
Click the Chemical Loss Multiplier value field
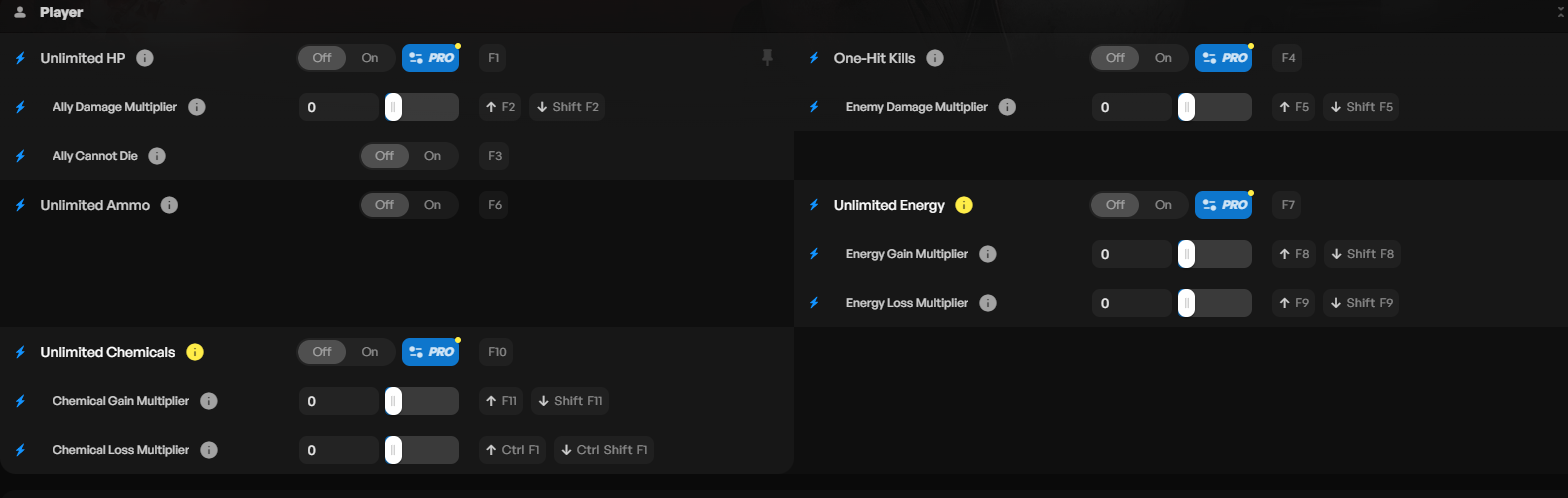(339, 450)
